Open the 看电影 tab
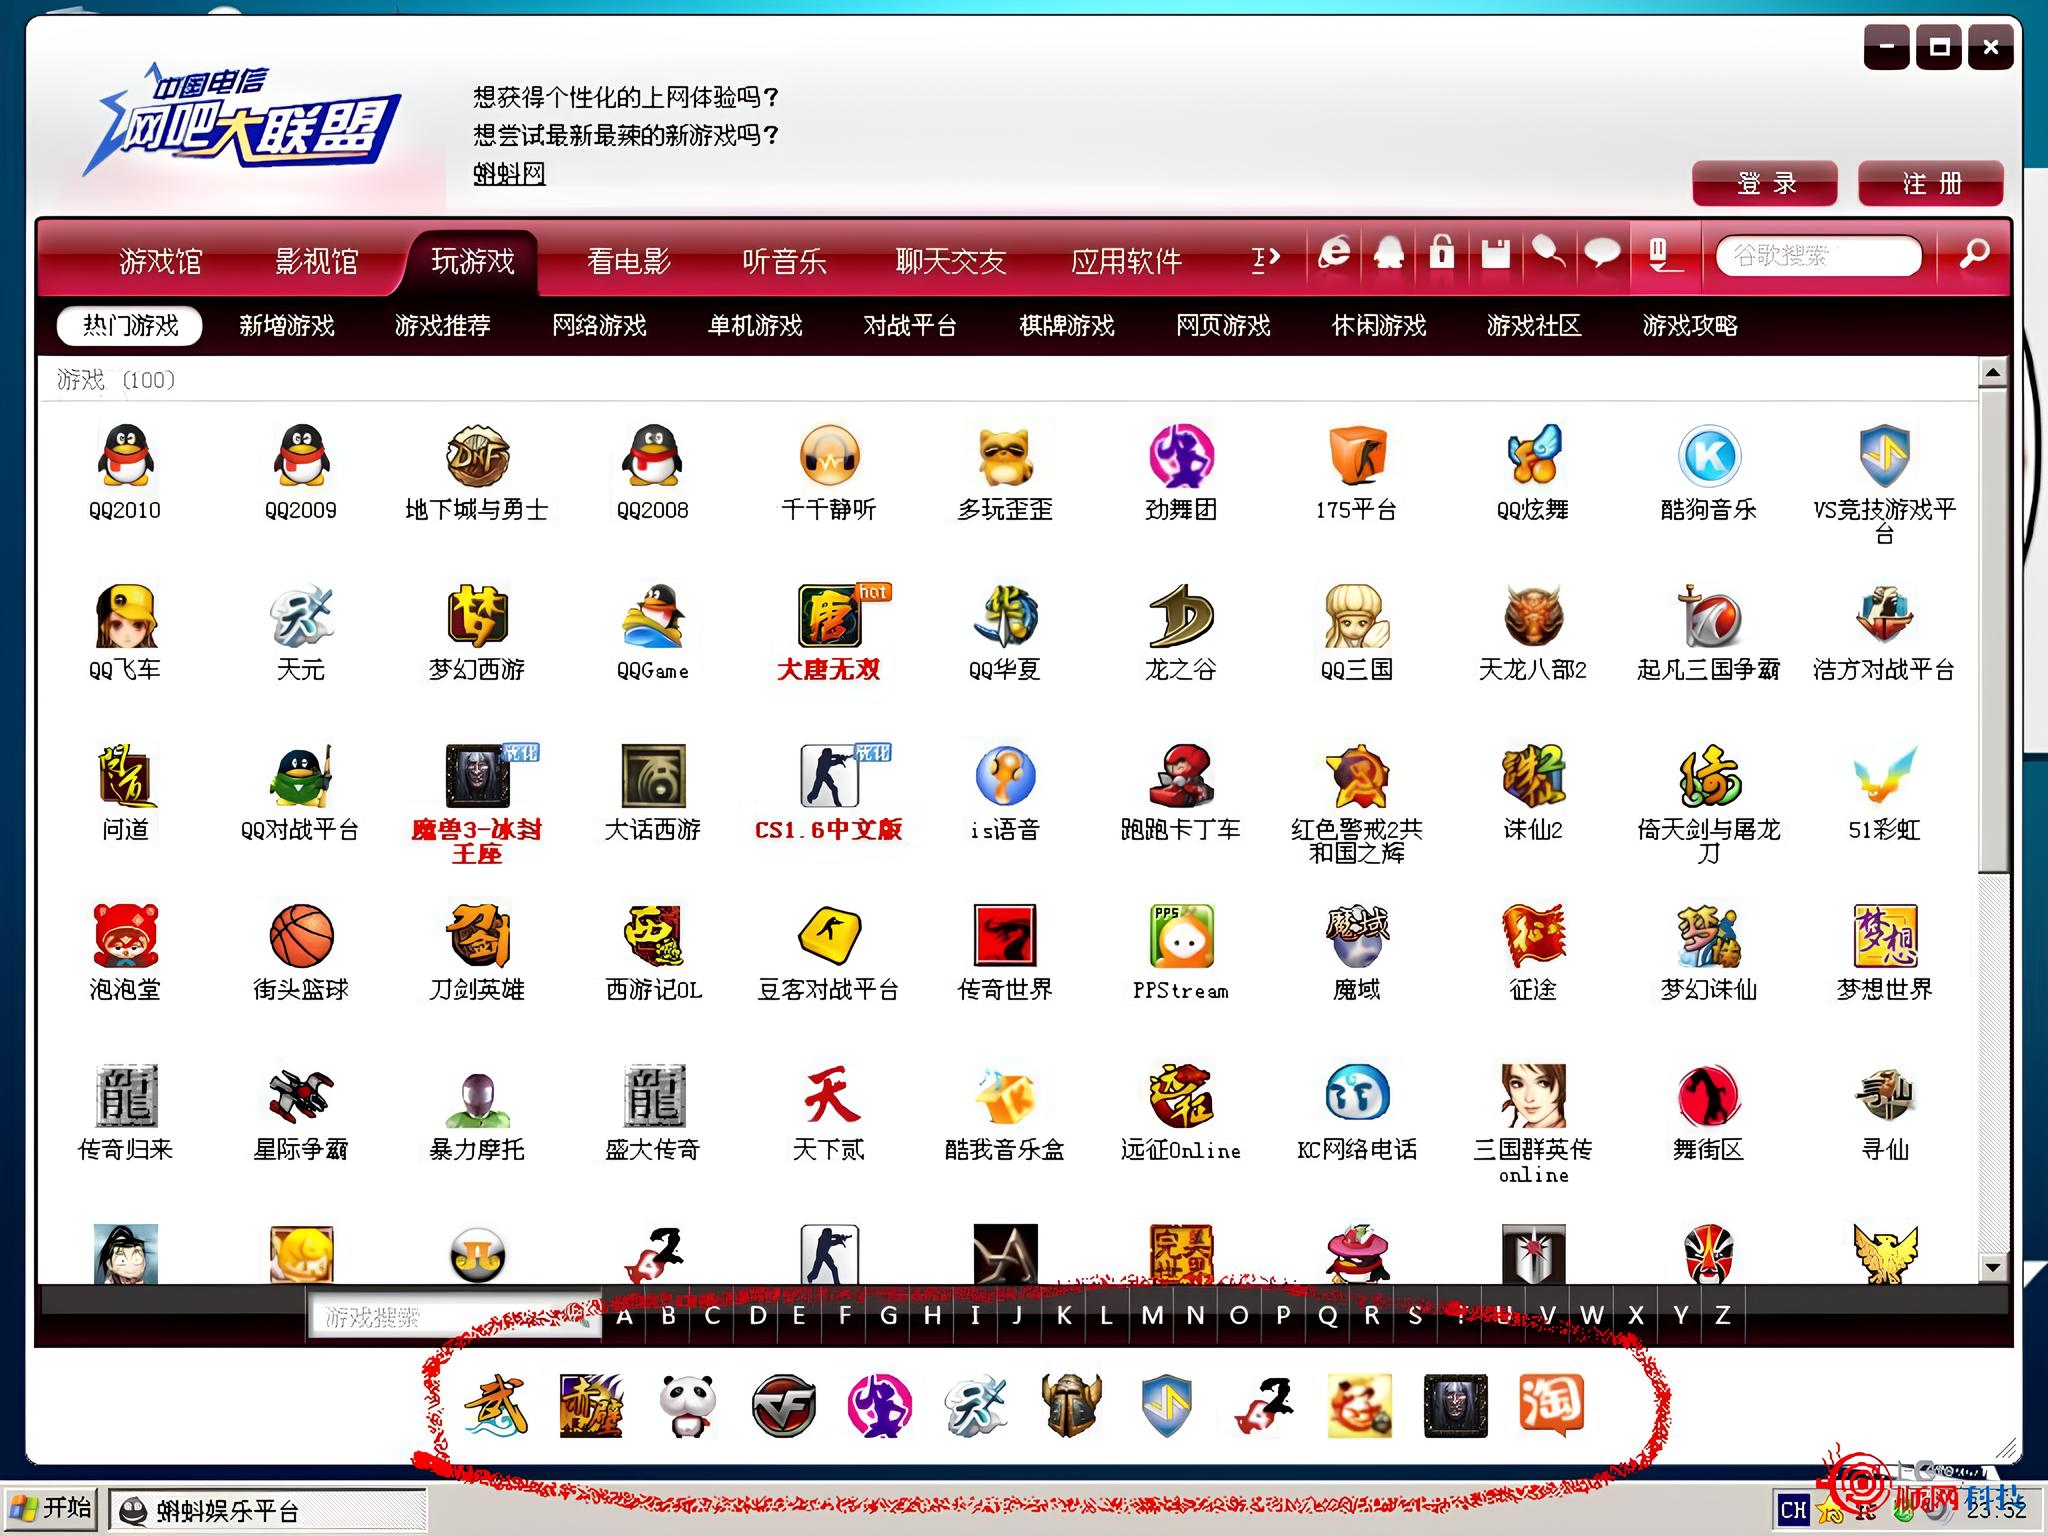Image resolution: width=2048 pixels, height=1536 pixels. point(629,261)
